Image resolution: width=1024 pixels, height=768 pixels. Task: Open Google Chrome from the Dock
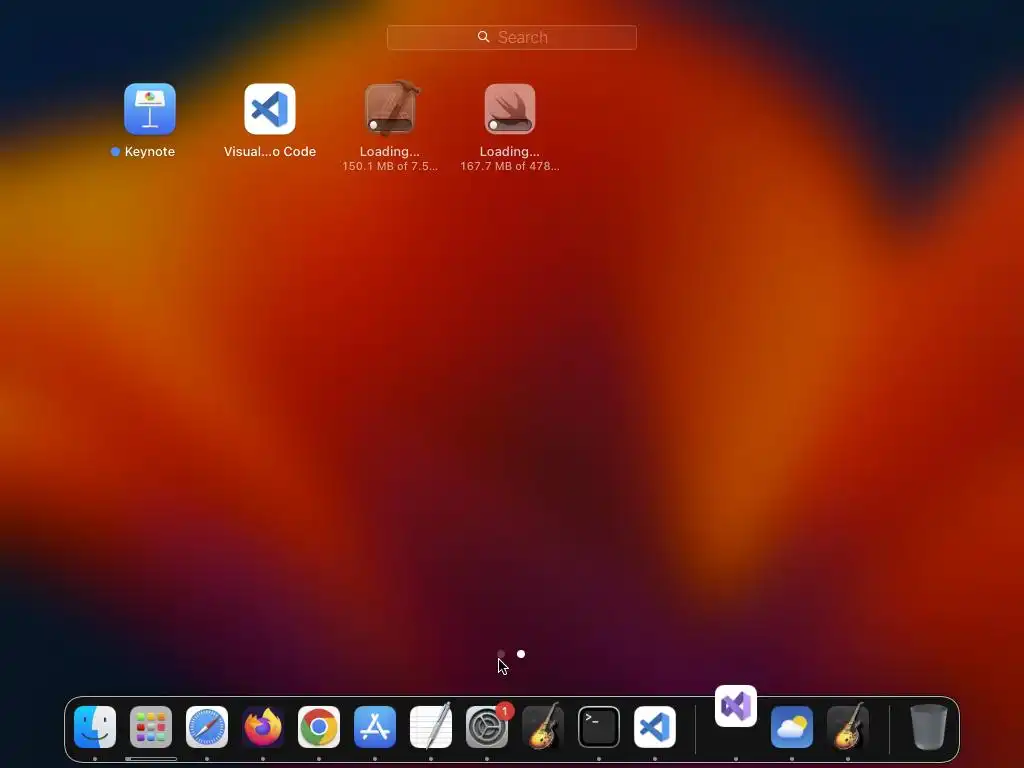point(319,727)
